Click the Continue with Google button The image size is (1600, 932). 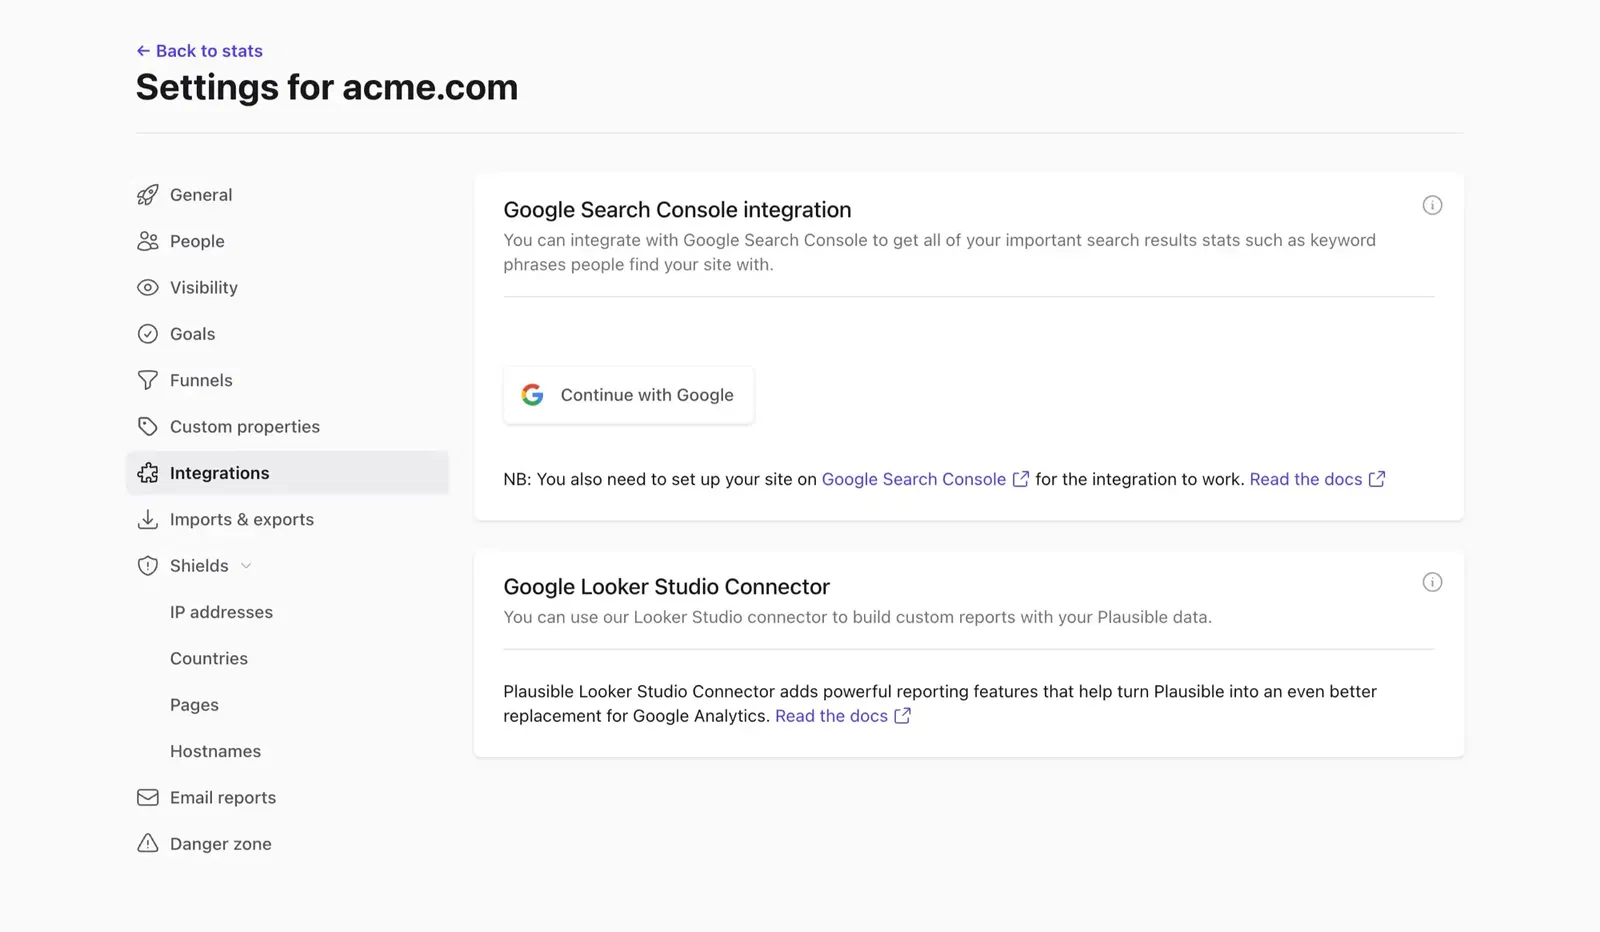(628, 394)
